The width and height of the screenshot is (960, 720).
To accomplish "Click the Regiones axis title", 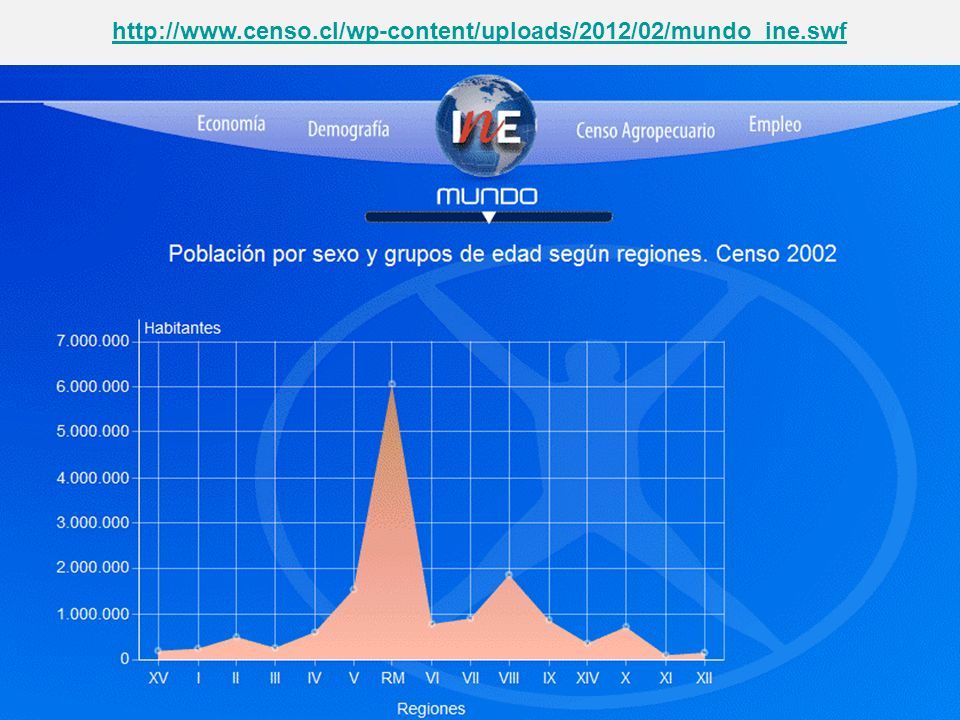I will 431,709.
